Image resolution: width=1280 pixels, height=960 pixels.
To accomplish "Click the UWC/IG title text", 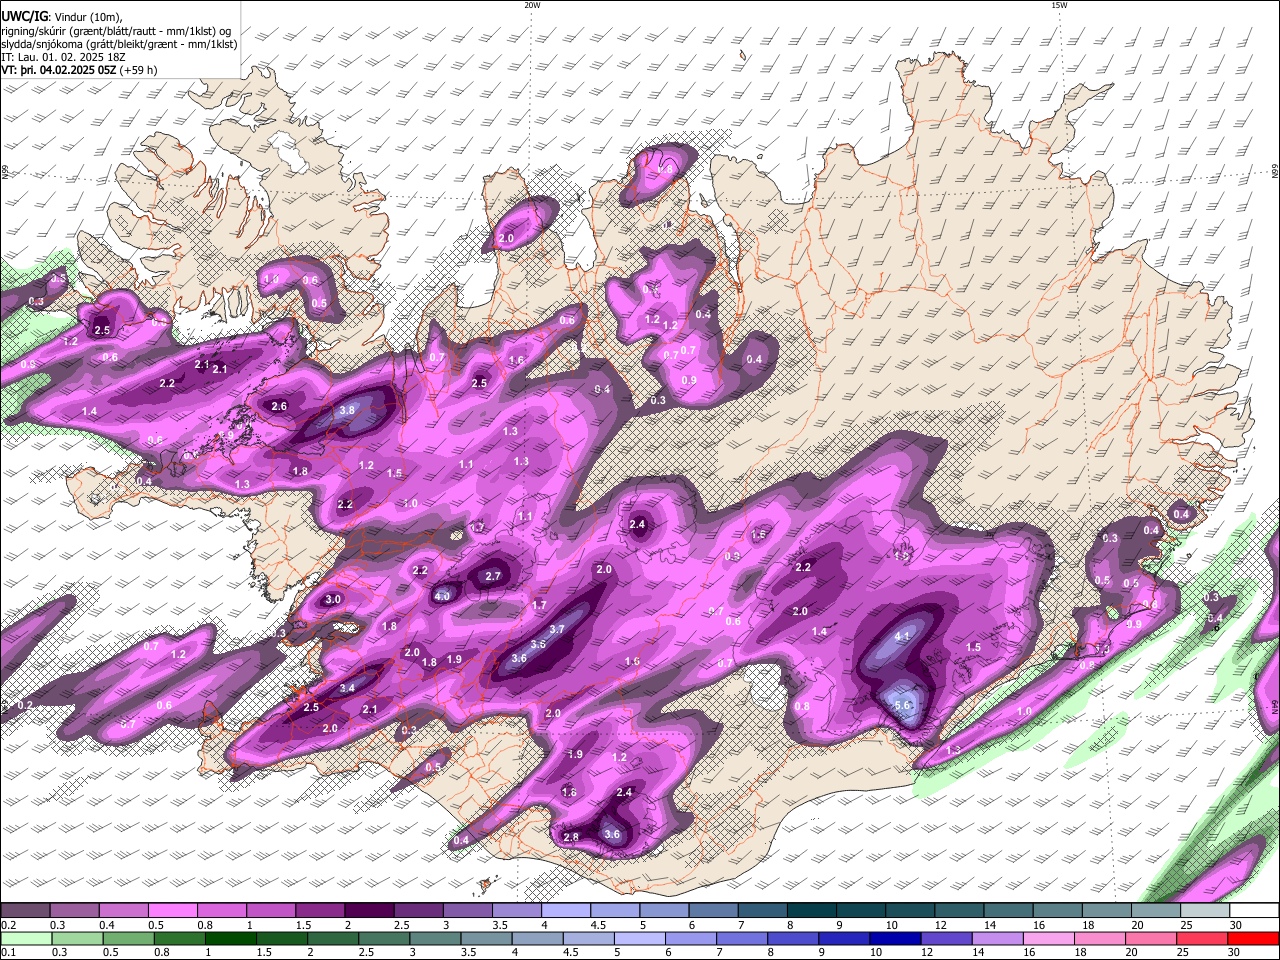I will 24,17.
